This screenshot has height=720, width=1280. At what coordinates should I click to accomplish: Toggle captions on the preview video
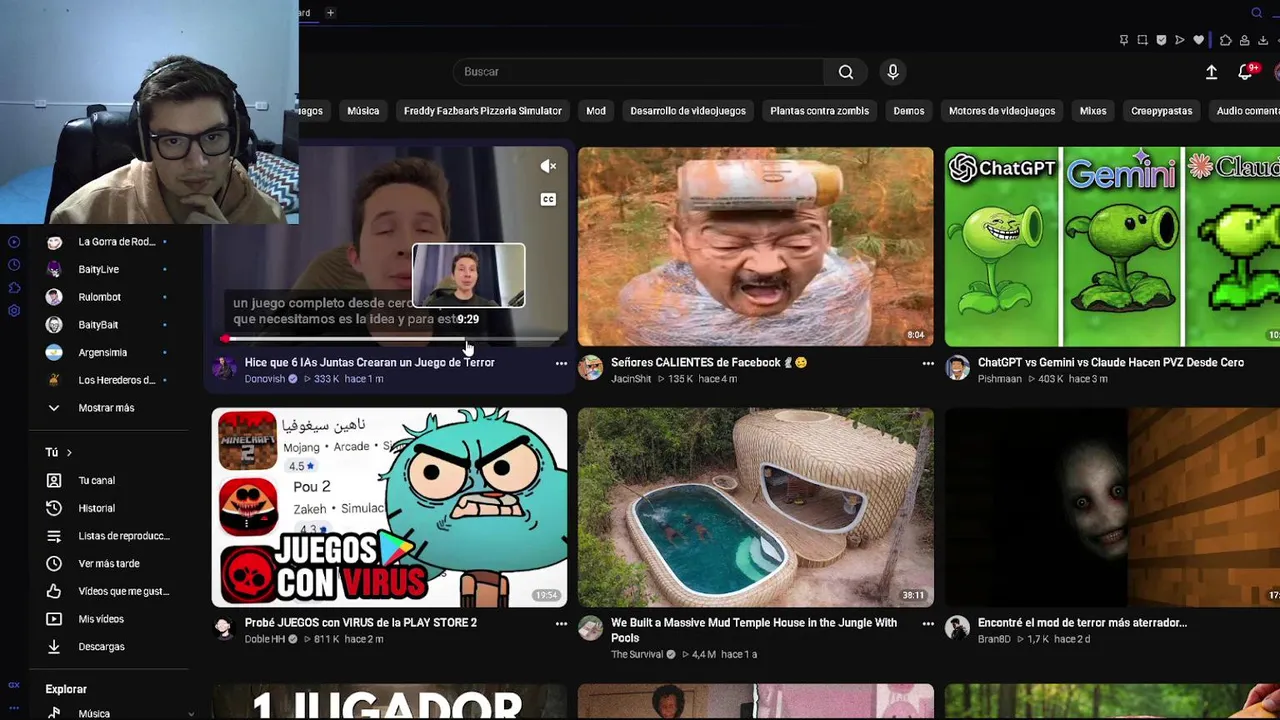click(548, 200)
